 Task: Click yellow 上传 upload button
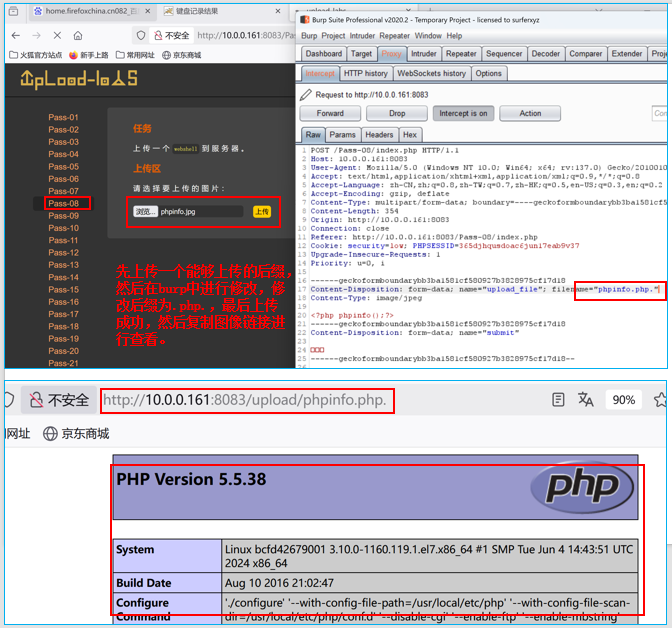point(262,212)
